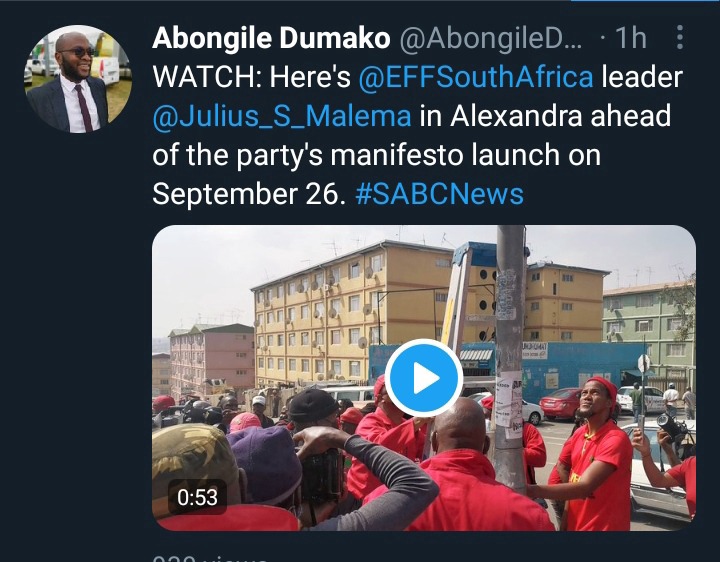This screenshot has width=720, height=562.
Task: Visit the Abongile Dumako display name profile link
Action: [271, 38]
